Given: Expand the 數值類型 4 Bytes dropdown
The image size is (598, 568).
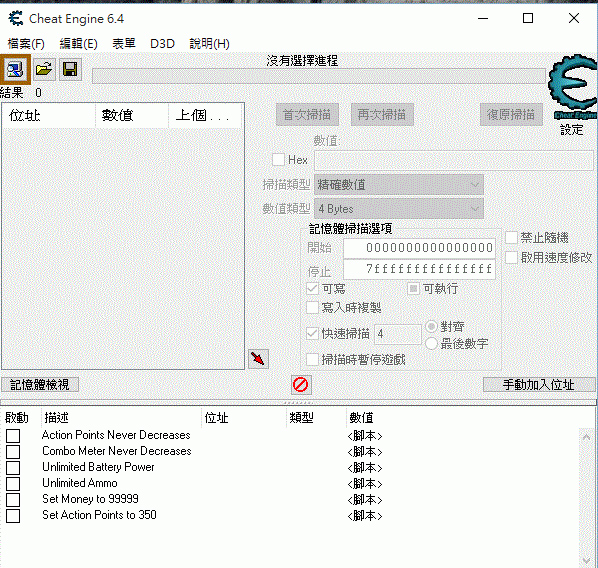Looking at the screenshot, I should pos(399,209).
